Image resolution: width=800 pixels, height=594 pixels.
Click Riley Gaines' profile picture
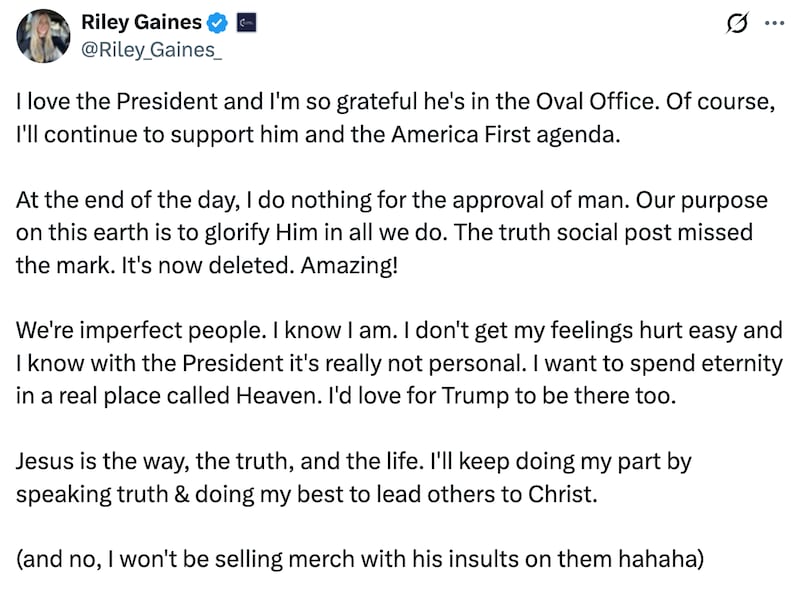click(43, 34)
